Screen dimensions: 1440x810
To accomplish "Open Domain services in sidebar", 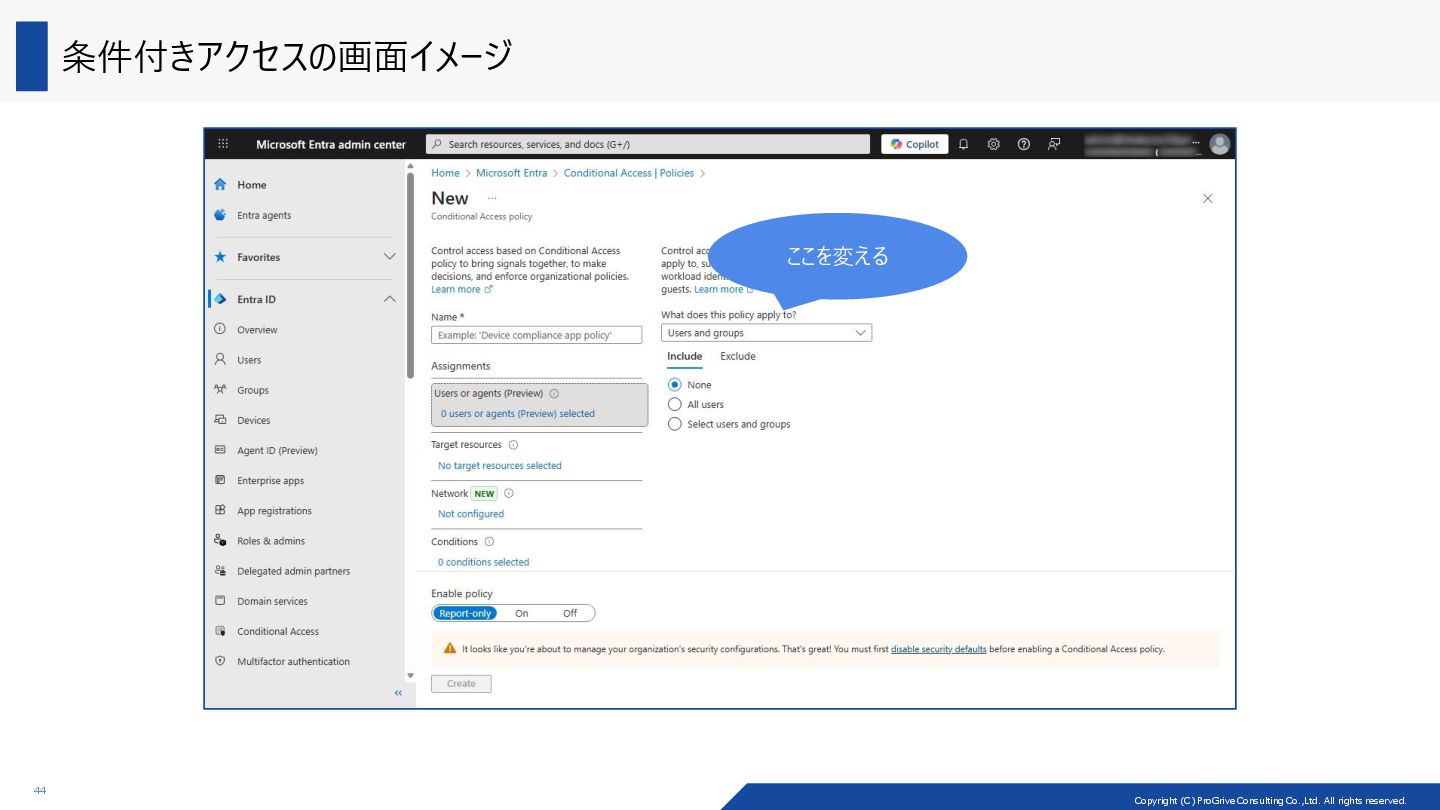I will coord(272,601).
